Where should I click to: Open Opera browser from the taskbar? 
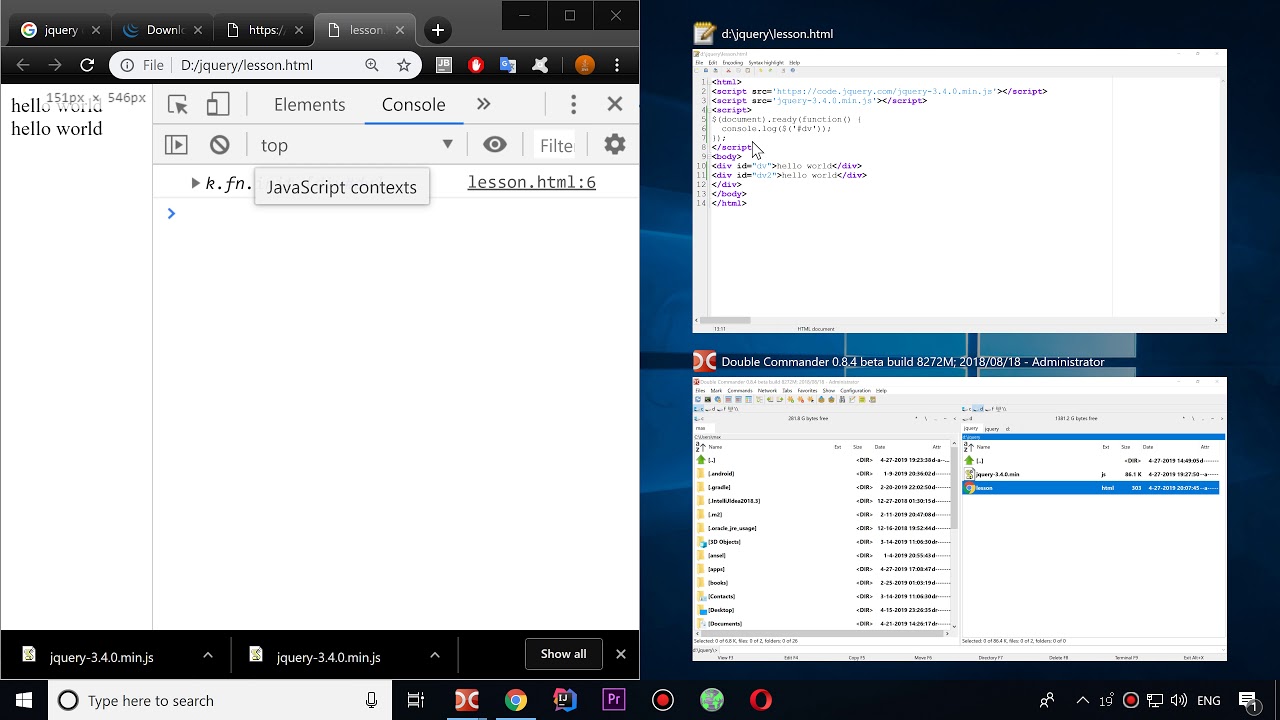[x=761, y=700]
